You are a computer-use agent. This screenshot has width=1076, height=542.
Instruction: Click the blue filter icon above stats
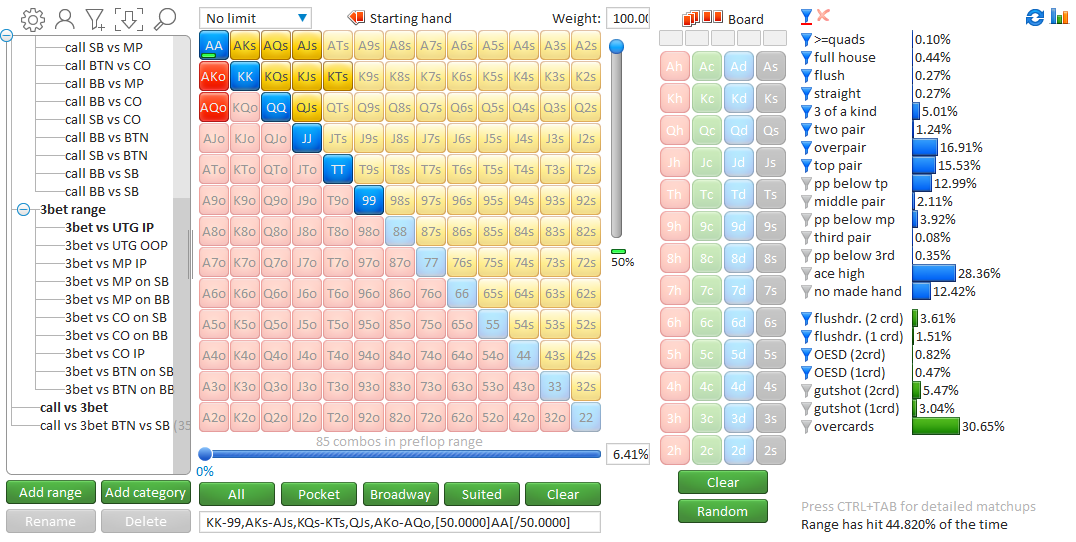[807, 16]
